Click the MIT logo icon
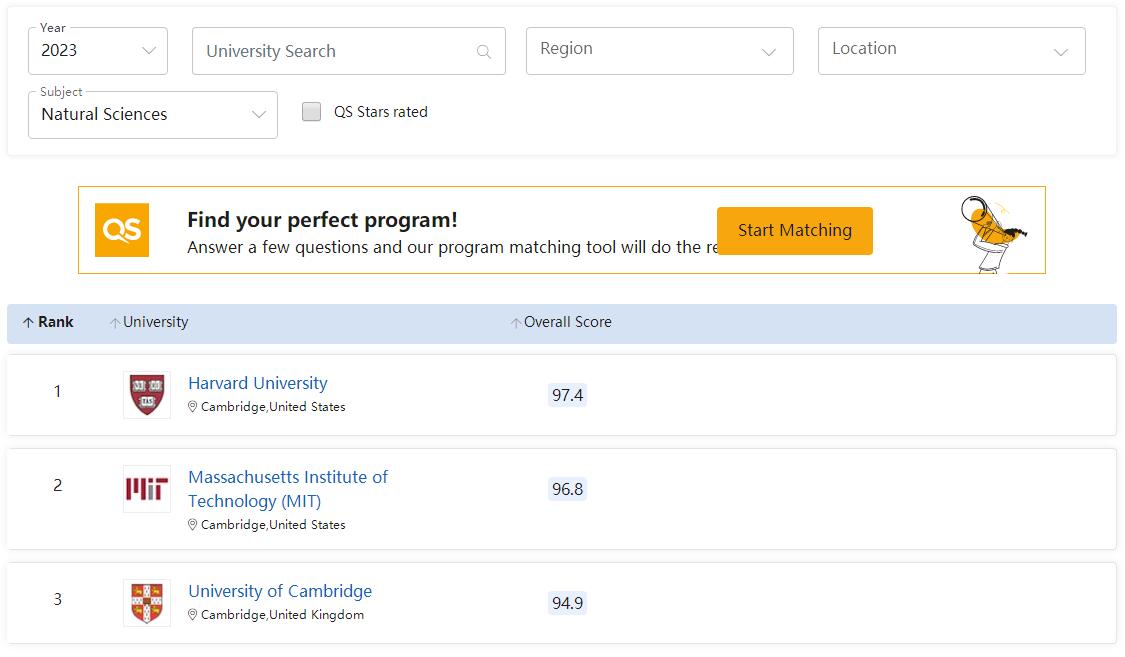1125x657 pixels. (x=147, y=489)
